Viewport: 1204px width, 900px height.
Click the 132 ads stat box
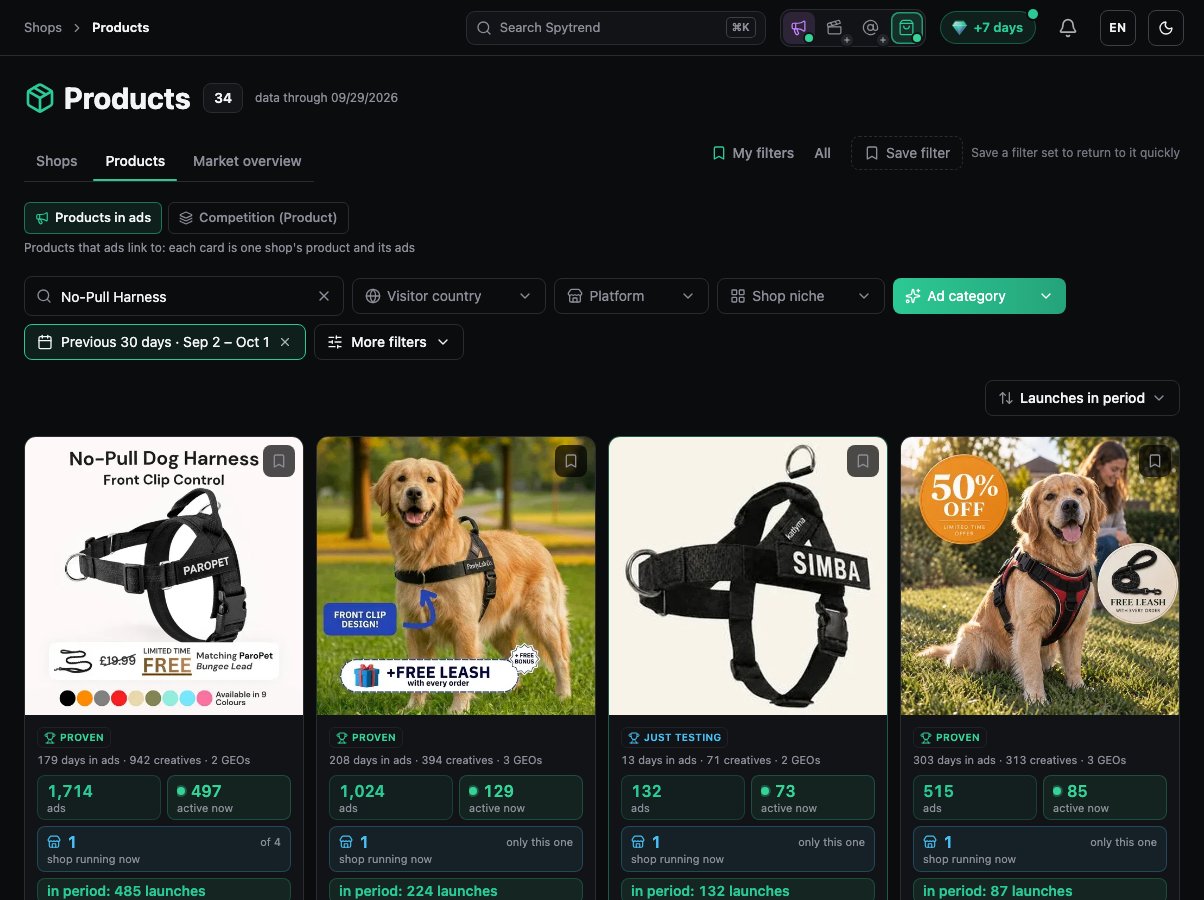[683, 798]
